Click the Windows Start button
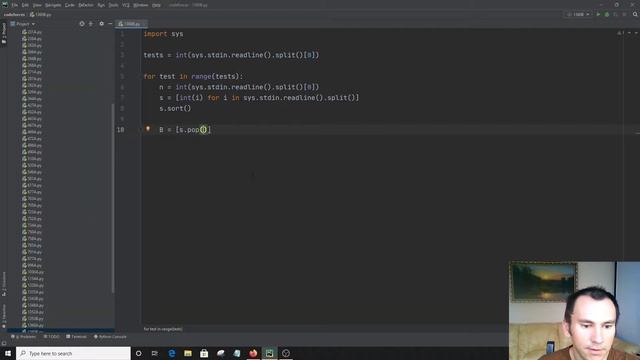 tap(8, 353)
